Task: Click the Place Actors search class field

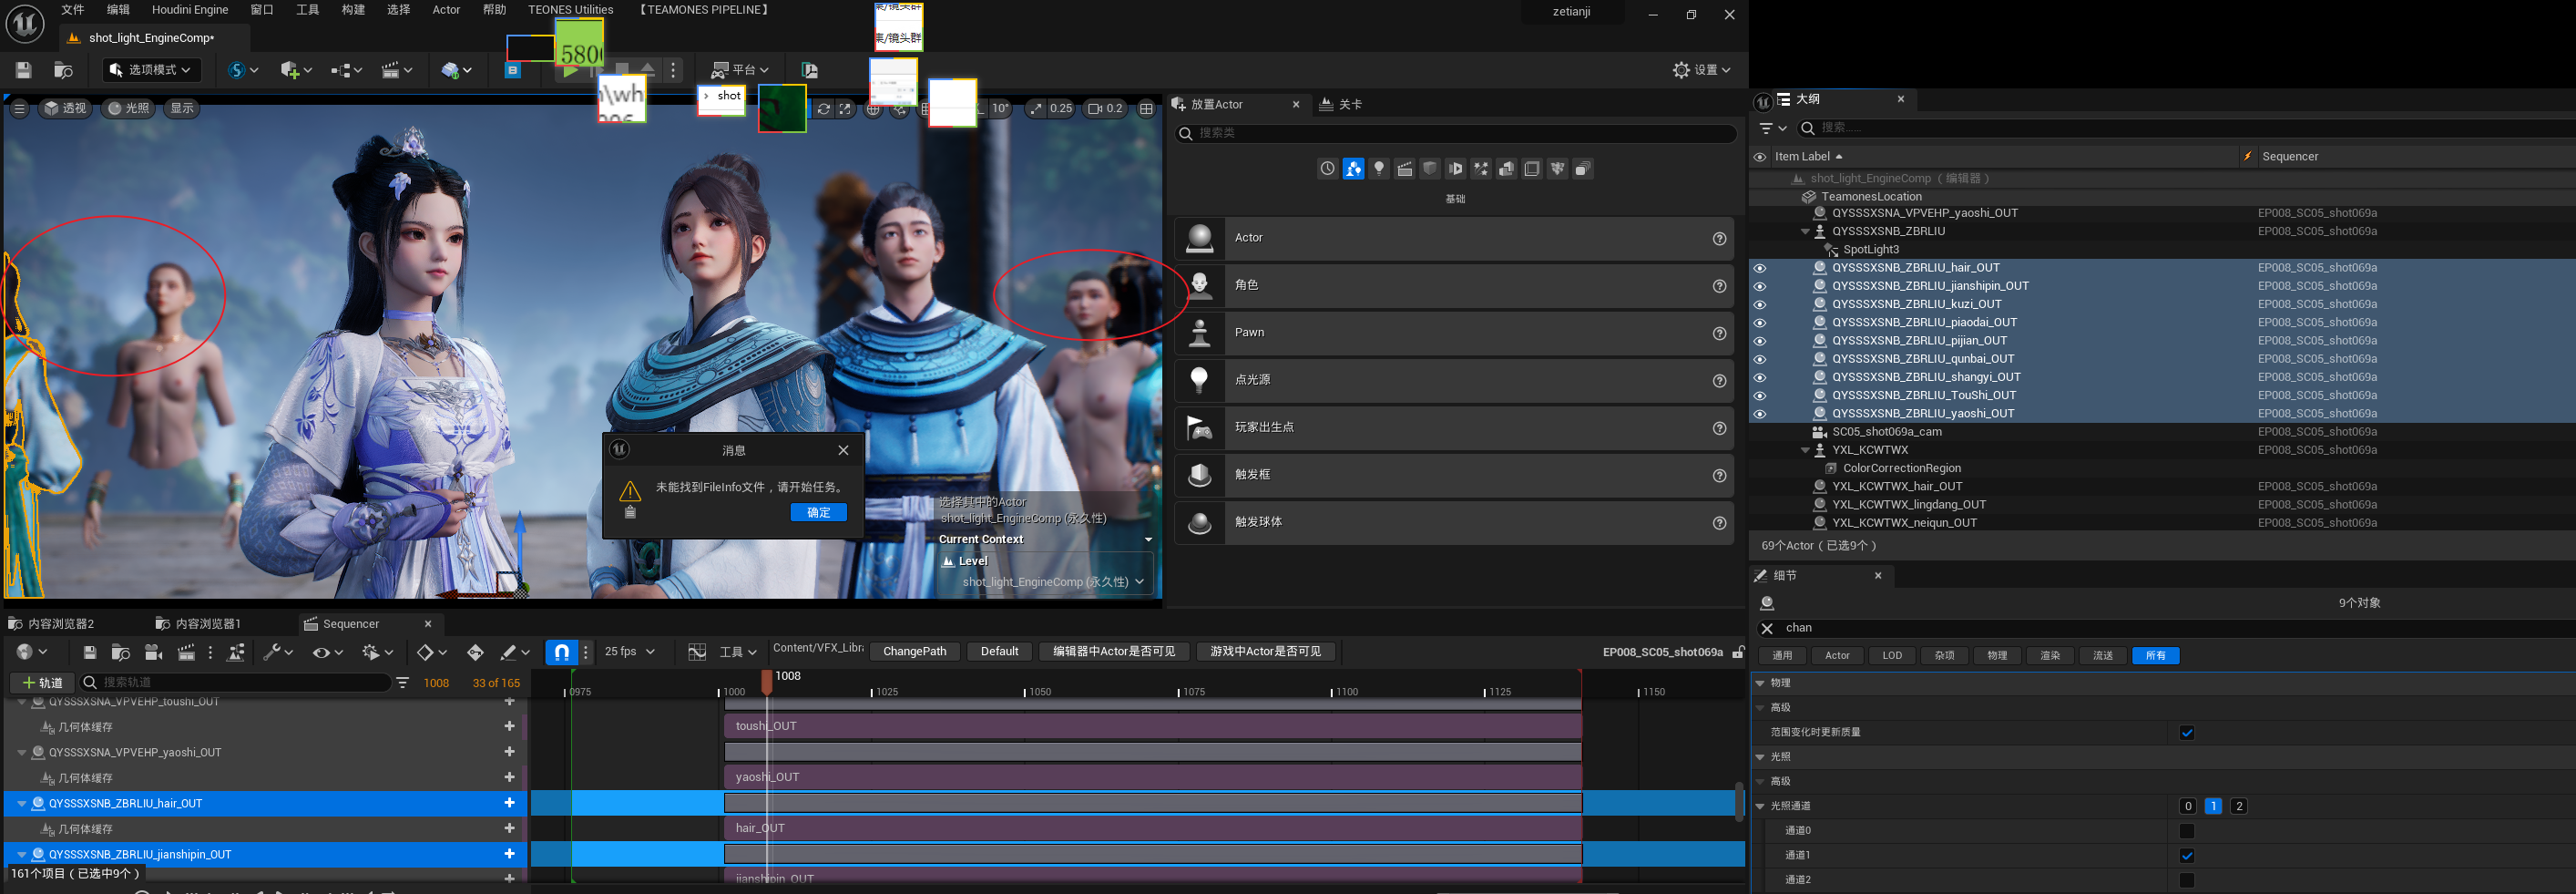Action: (x=1455, y=133)
